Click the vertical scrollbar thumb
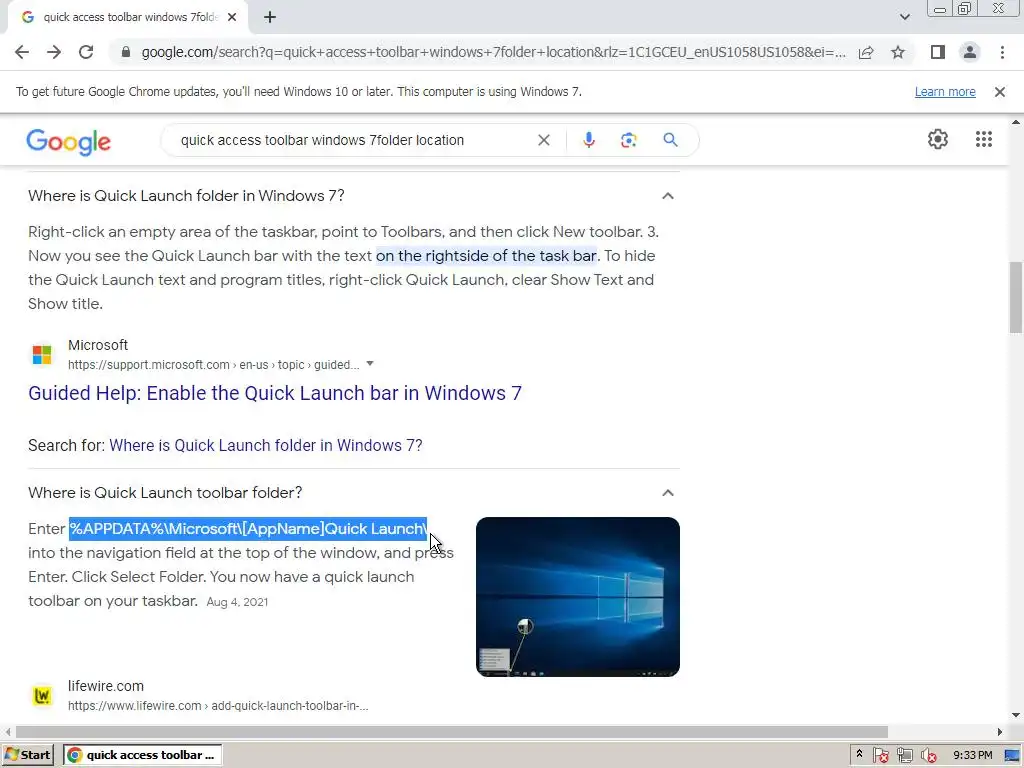Image resolution: width=1024 pixels, height=768 pixels. [1016, 297]
